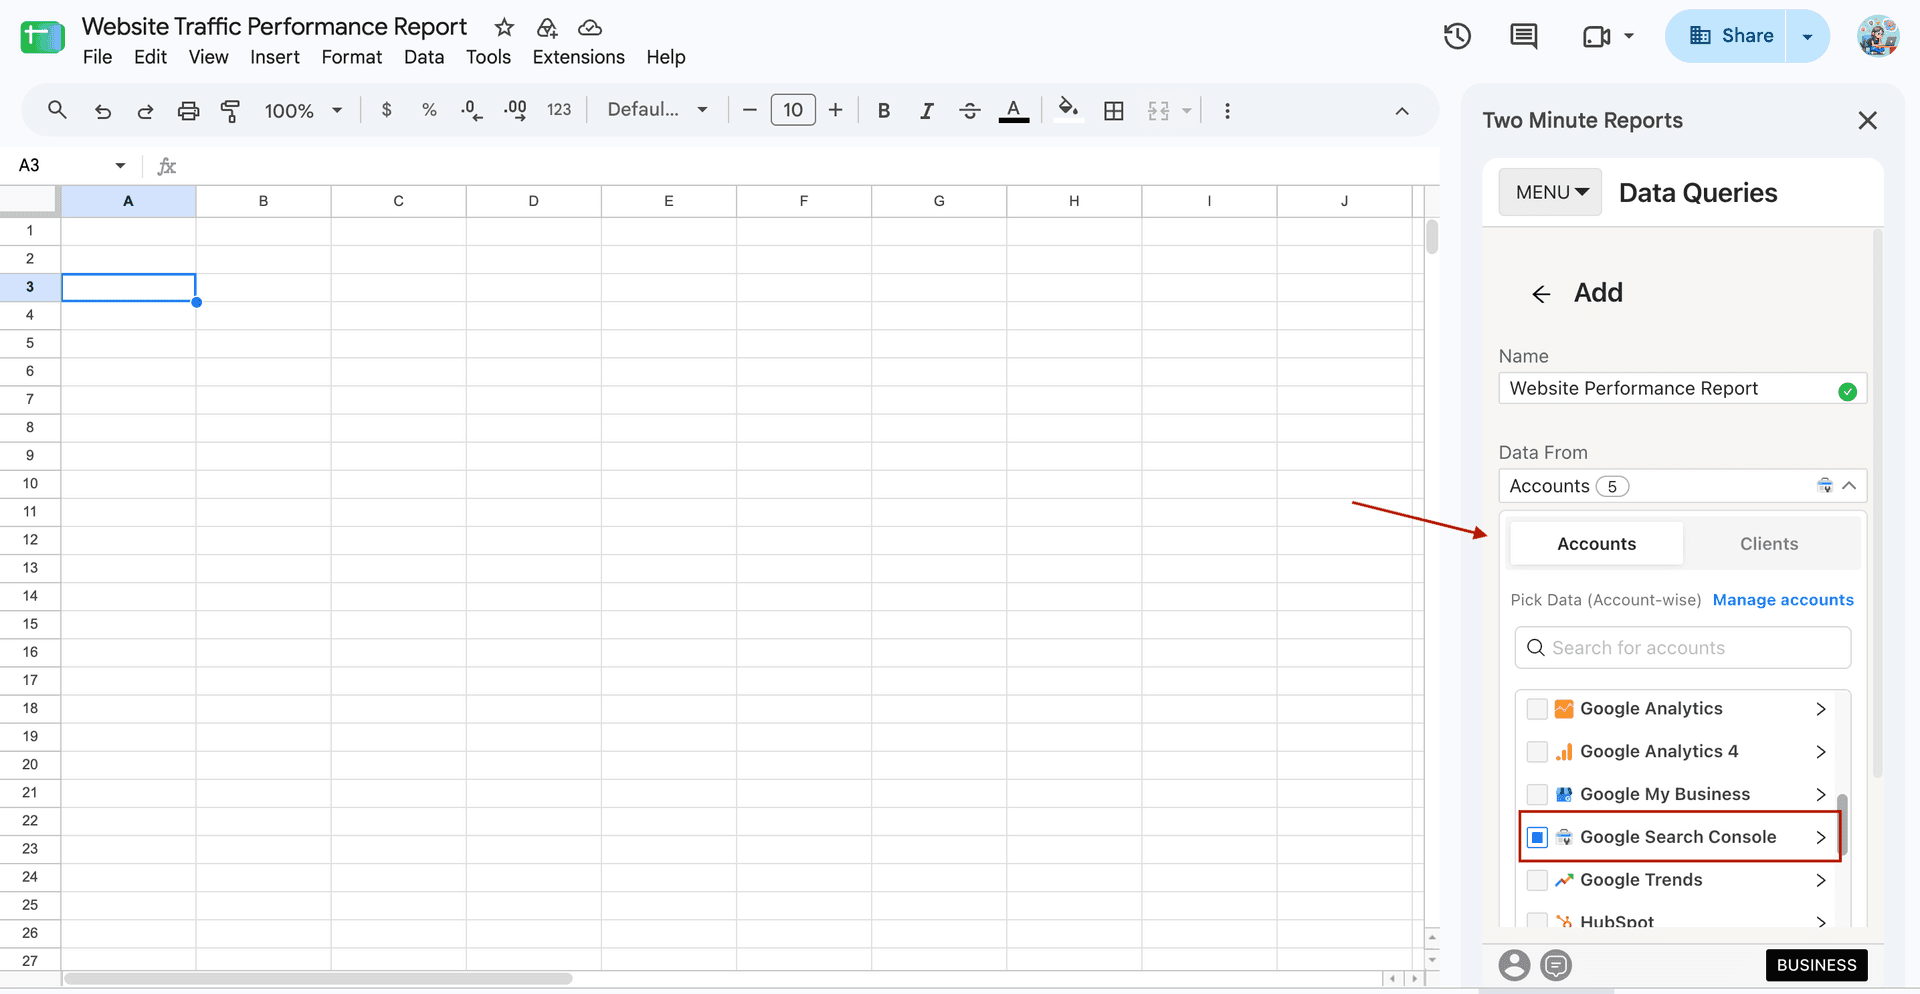
Task: Toggle italic formatting
Action: point(927,111)
